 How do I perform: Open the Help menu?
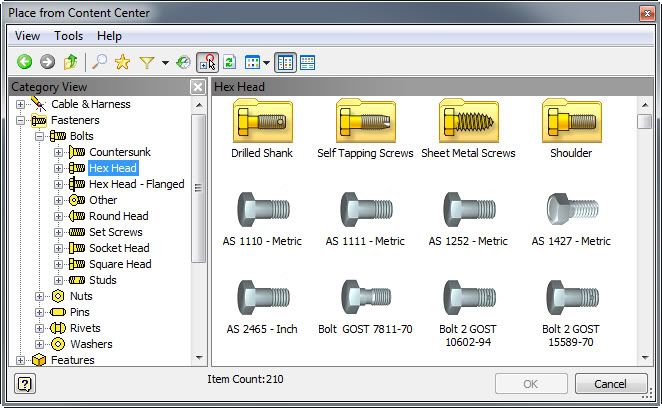click(109, 36)
